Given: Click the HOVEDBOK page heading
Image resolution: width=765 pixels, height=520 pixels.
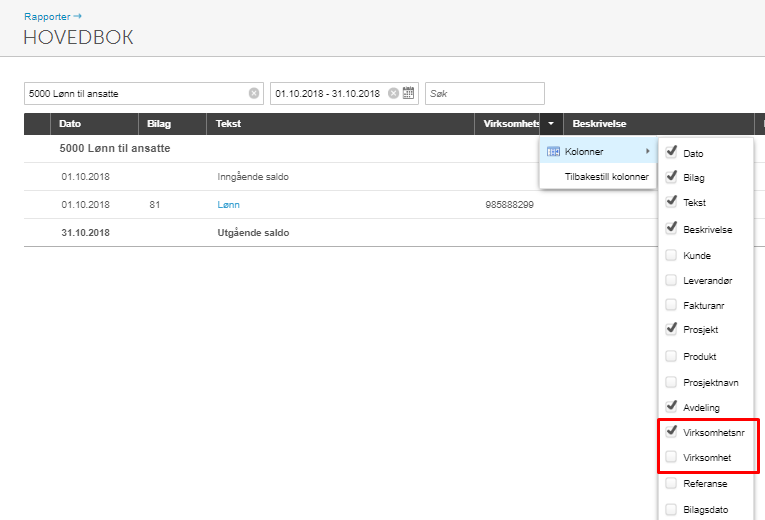Looking at the screenshot, I should point(79,38).
